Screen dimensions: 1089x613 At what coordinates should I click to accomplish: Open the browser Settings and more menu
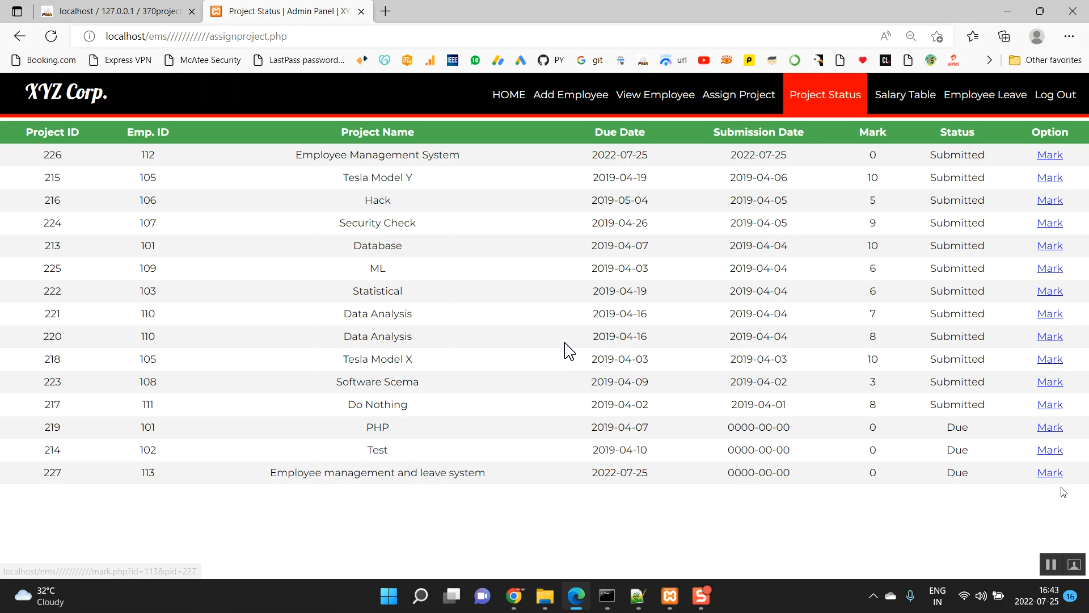[x=1069, y=36]
